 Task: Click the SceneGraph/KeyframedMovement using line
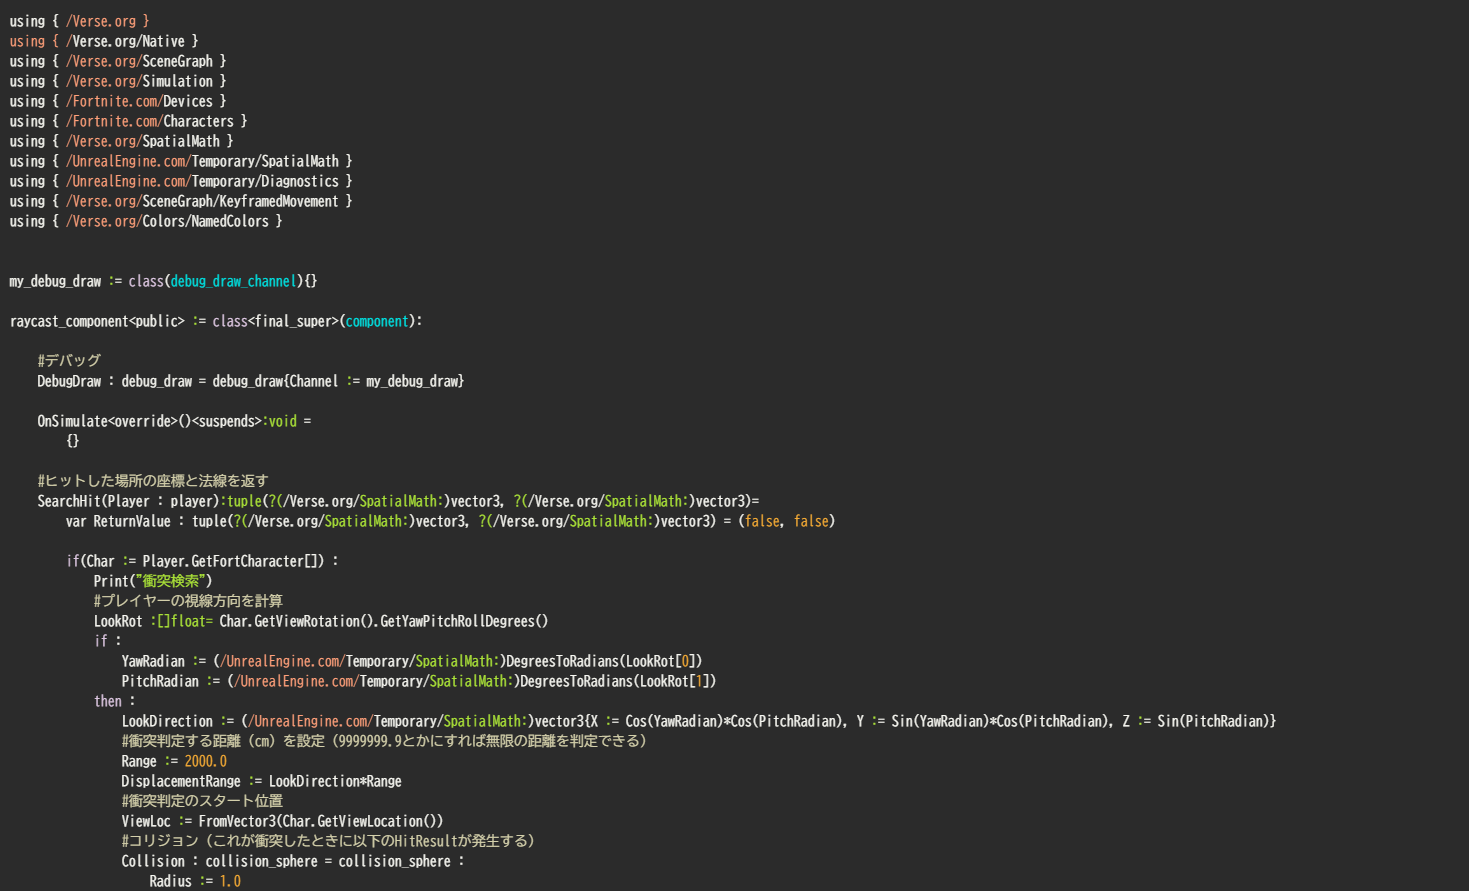181,201
